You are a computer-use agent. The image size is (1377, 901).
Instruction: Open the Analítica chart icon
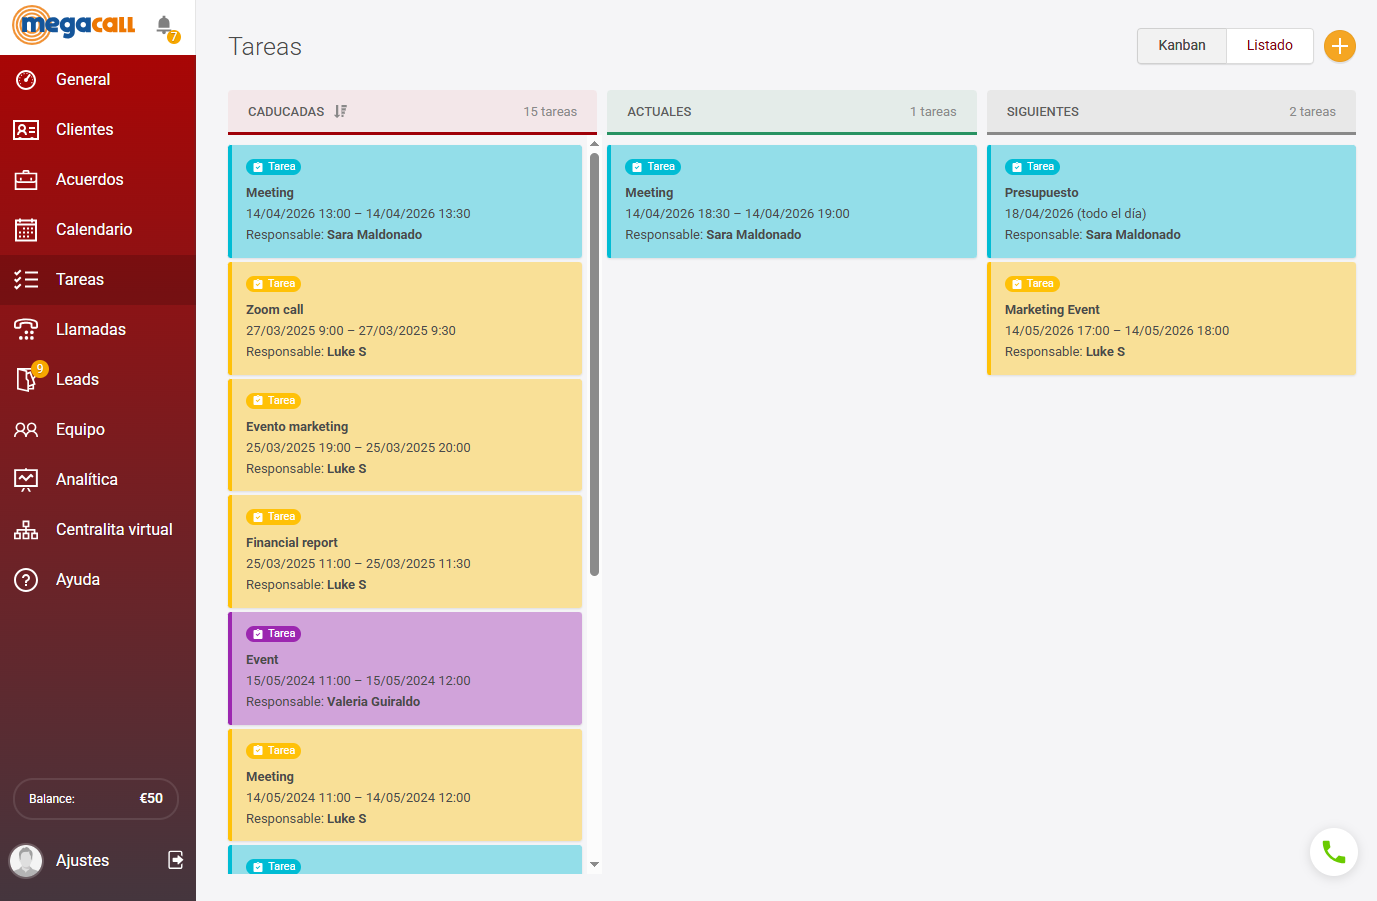coord(26,479)
